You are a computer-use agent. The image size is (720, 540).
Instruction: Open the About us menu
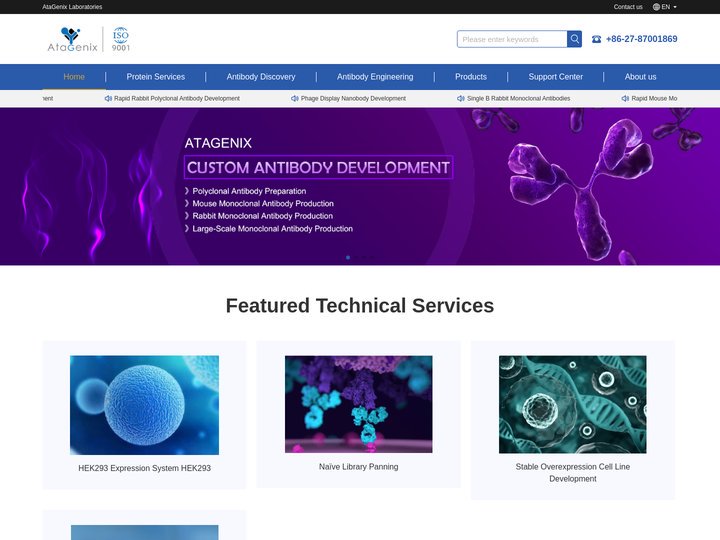(x=640, y=77)
